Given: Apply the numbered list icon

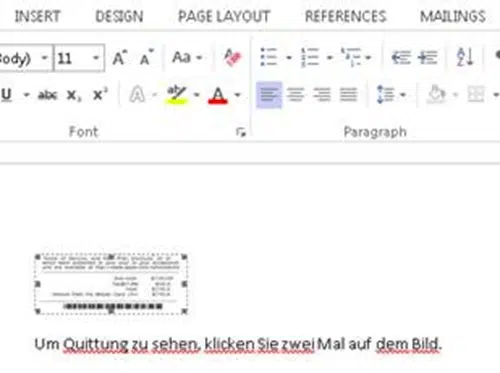Looking at the screenshot, I should coord(310,57).
